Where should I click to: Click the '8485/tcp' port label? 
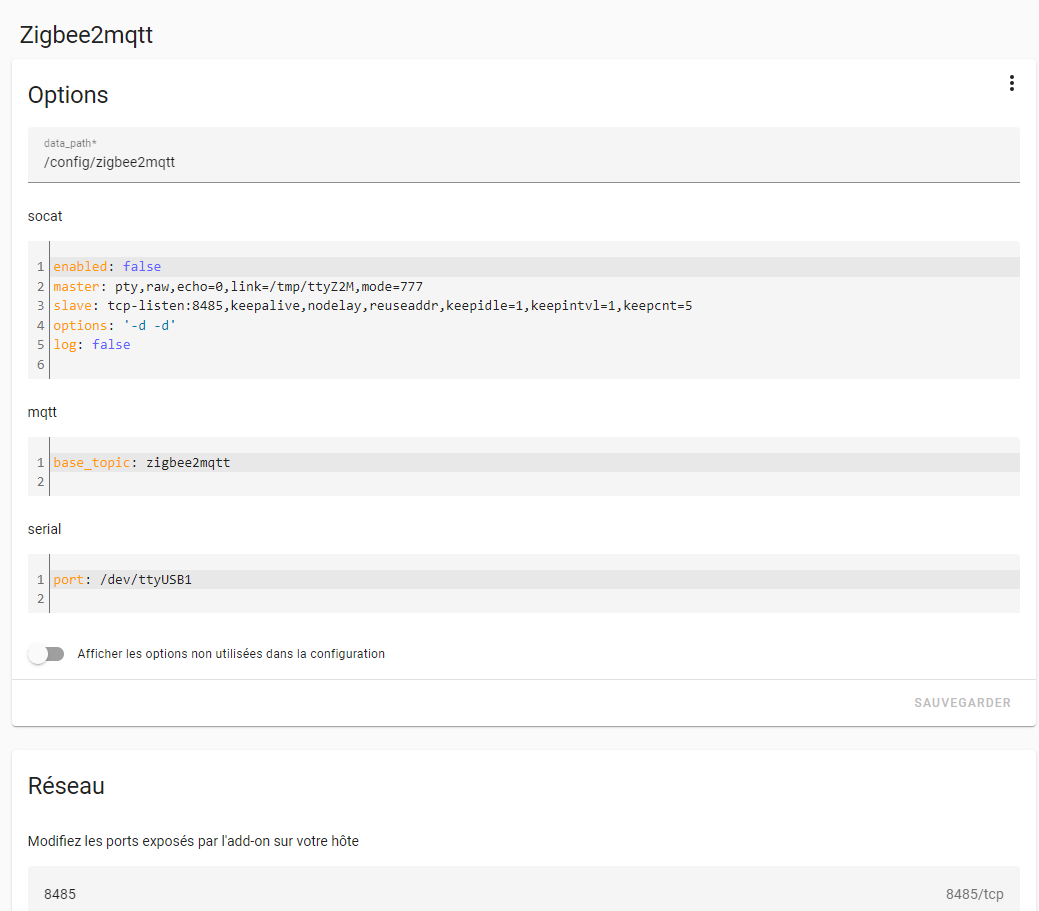click(974, 894)
